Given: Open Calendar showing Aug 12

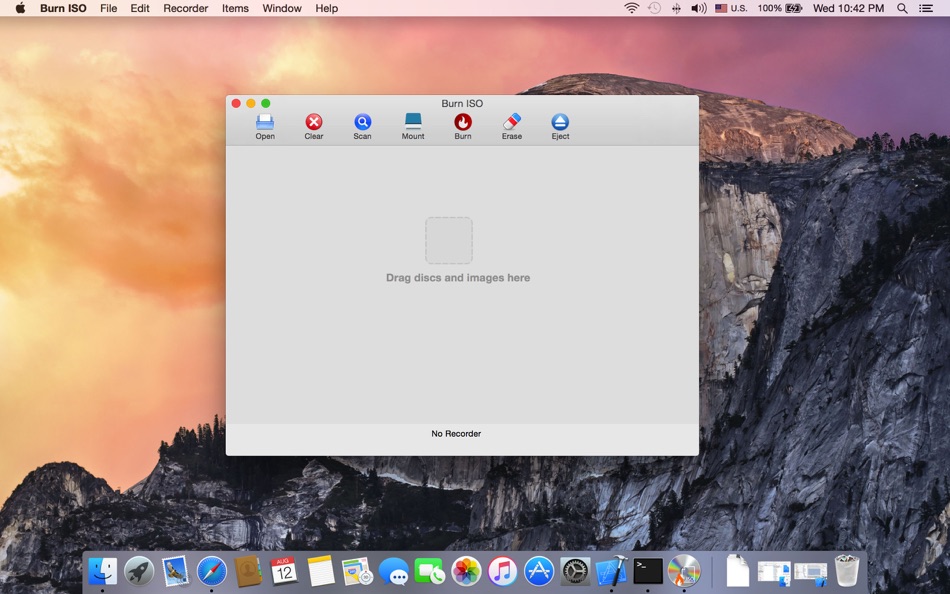Looking at the screenshot, I should (x=284, y=571).
